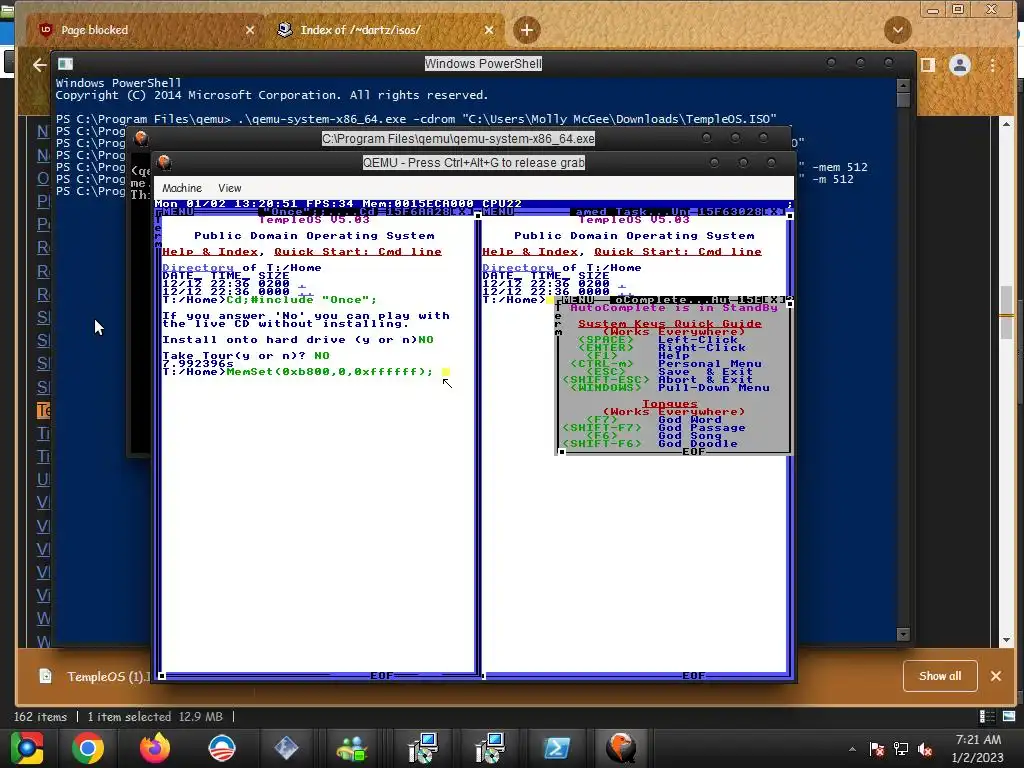Image resolution: width=1024 pixels, height=768 pixels.
Task: Click 'AutoComplete is in StandBy' text
Action: click(674, 308)
